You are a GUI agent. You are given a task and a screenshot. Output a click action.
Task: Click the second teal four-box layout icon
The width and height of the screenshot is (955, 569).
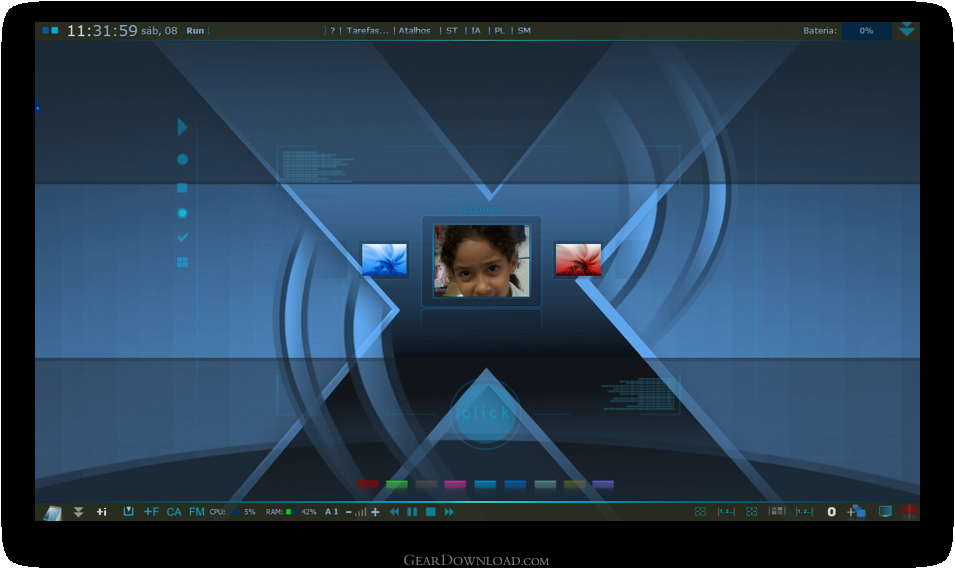click(752, 512)
